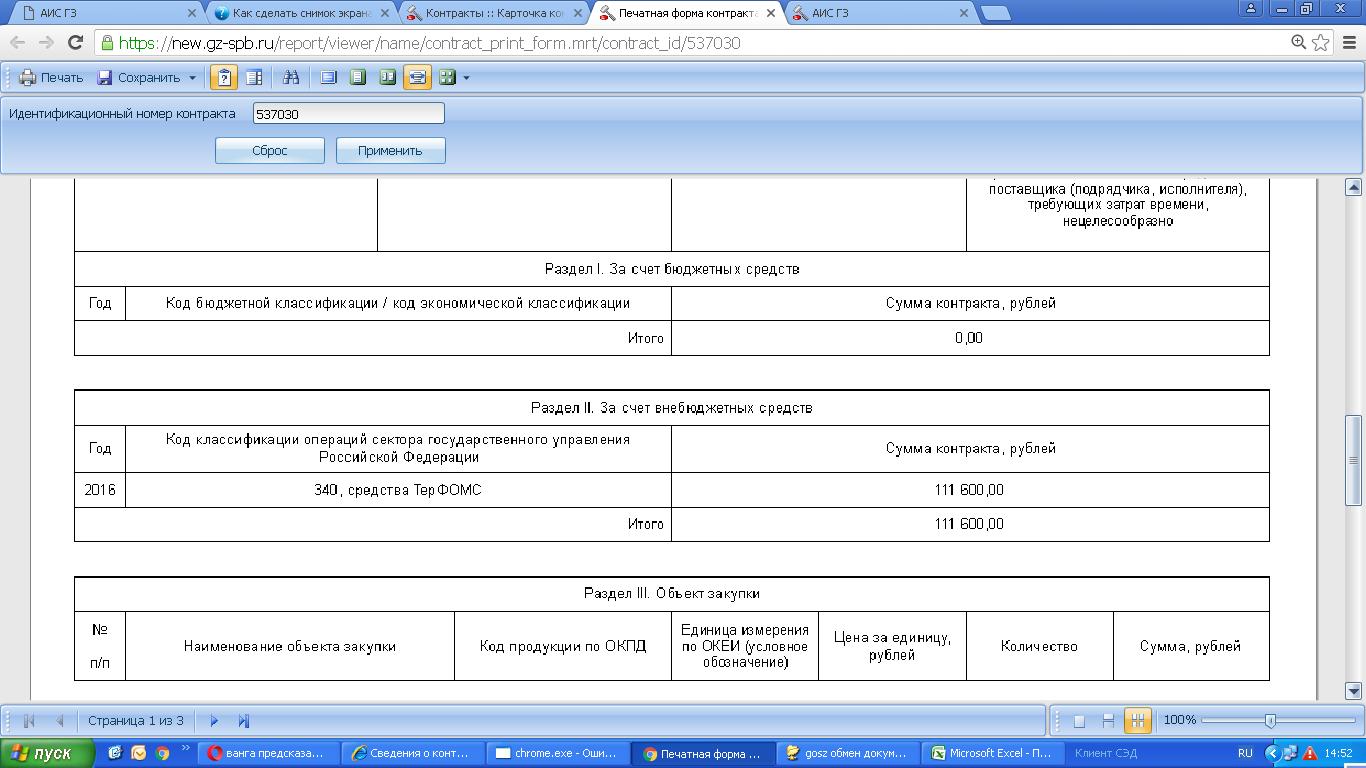The image size is (1366, 768).
Task: Close the Как сделать снимок экрана tab
Action: tap(384, 13)
